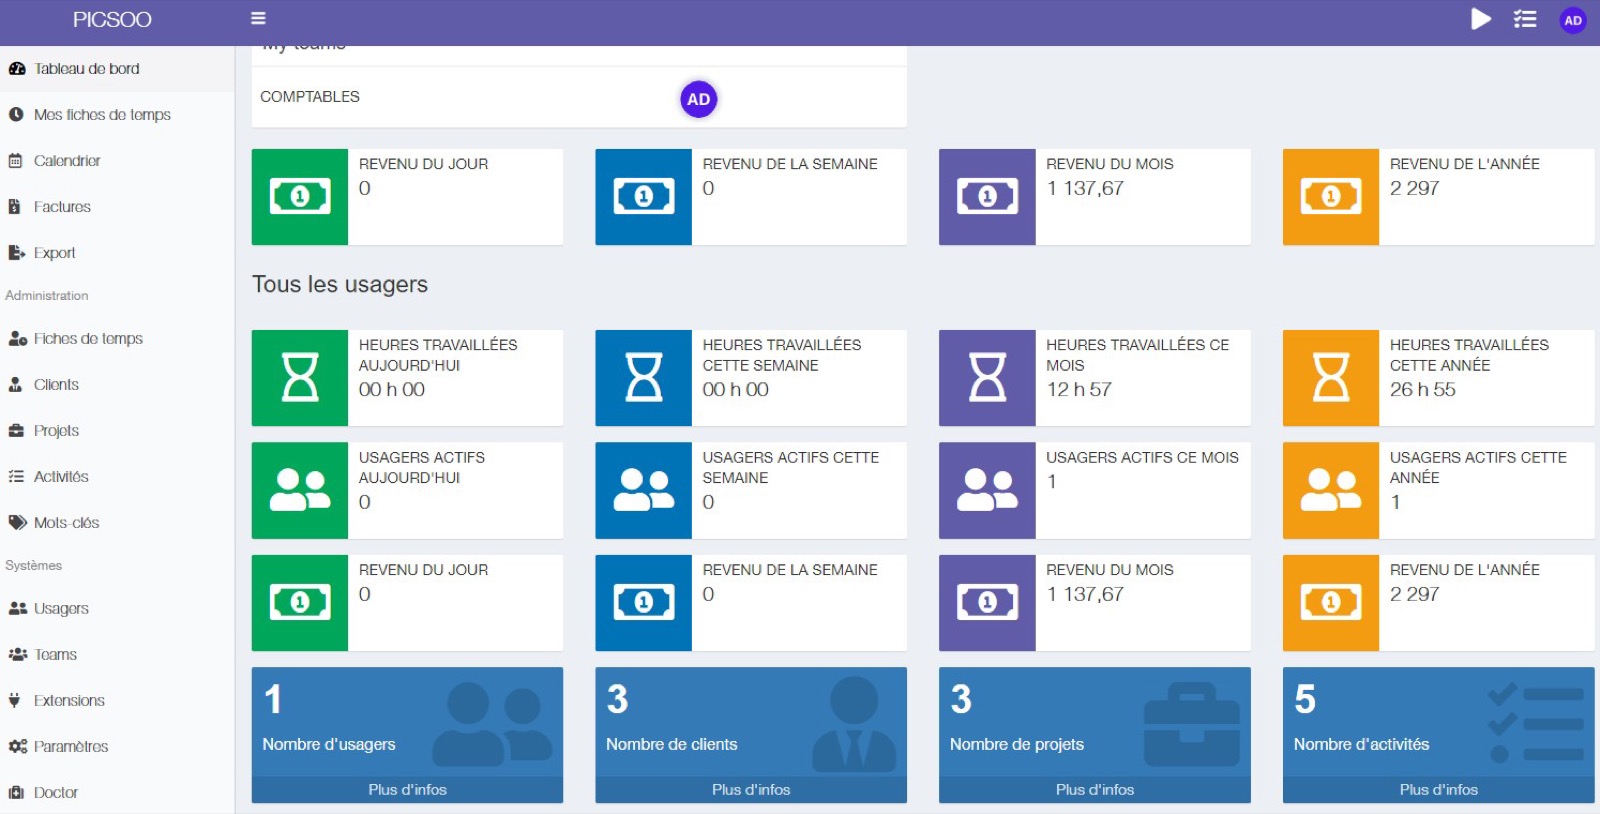Navigate to Teams
1600x814 pixels.
coord(117,655)
